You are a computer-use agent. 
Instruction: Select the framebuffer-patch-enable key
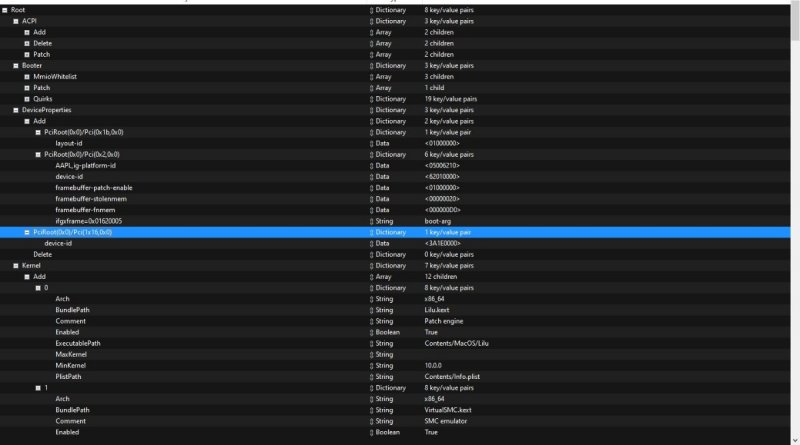pos(94,188)
